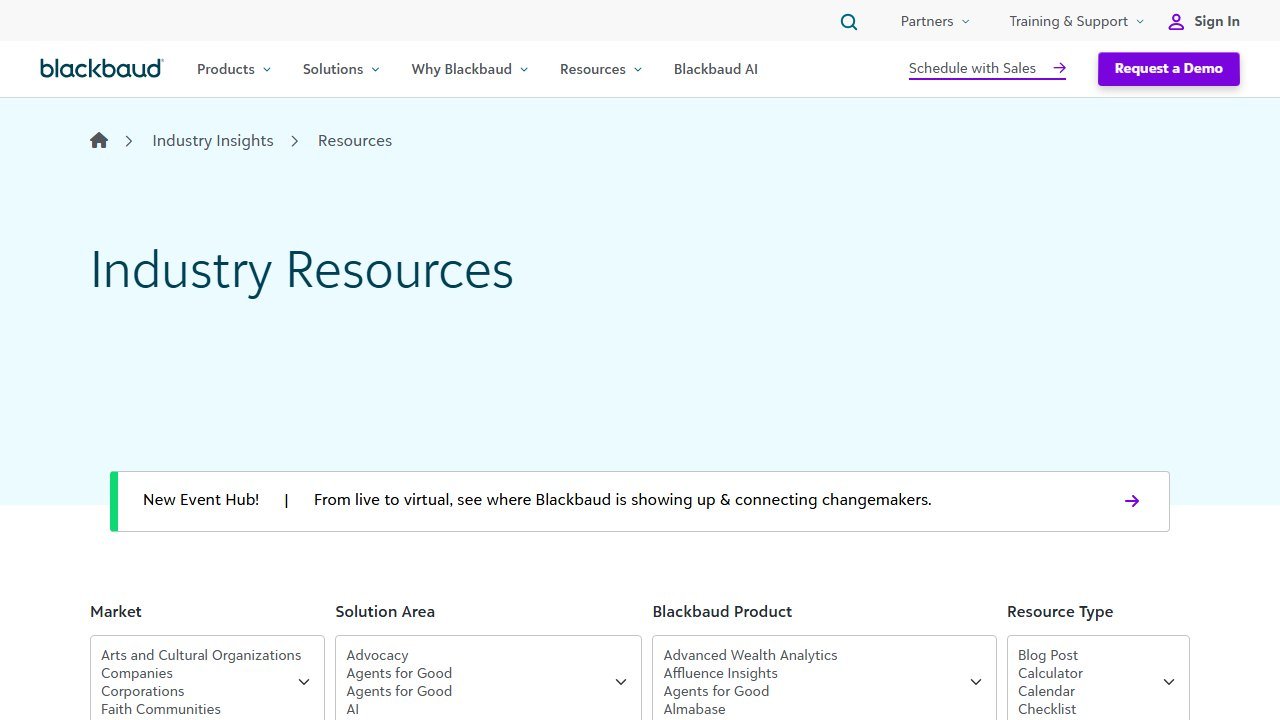Screen dimensions: 1280x720
Task: Select Calendar resource type
Action: (1046, 691)
